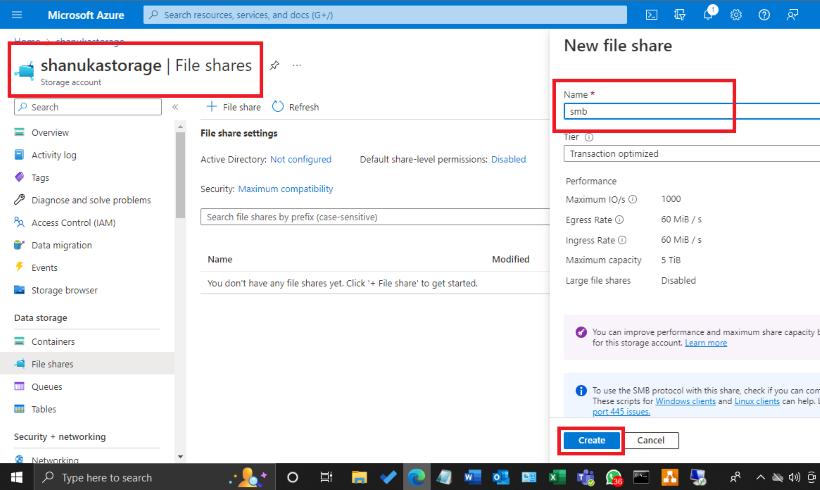Open the Linux clients script link
This screenshot has height=490, width=820.
[757, 401]
